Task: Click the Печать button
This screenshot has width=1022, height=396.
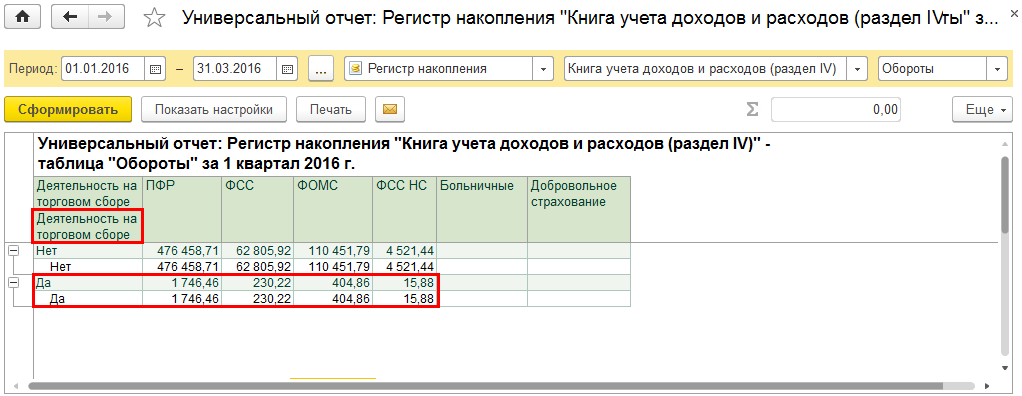Action: tap(330, 109)
